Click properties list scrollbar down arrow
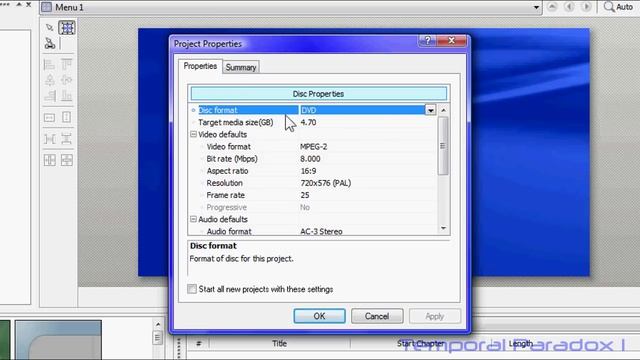This screenshot has width=640, height=360. [443, 229]
